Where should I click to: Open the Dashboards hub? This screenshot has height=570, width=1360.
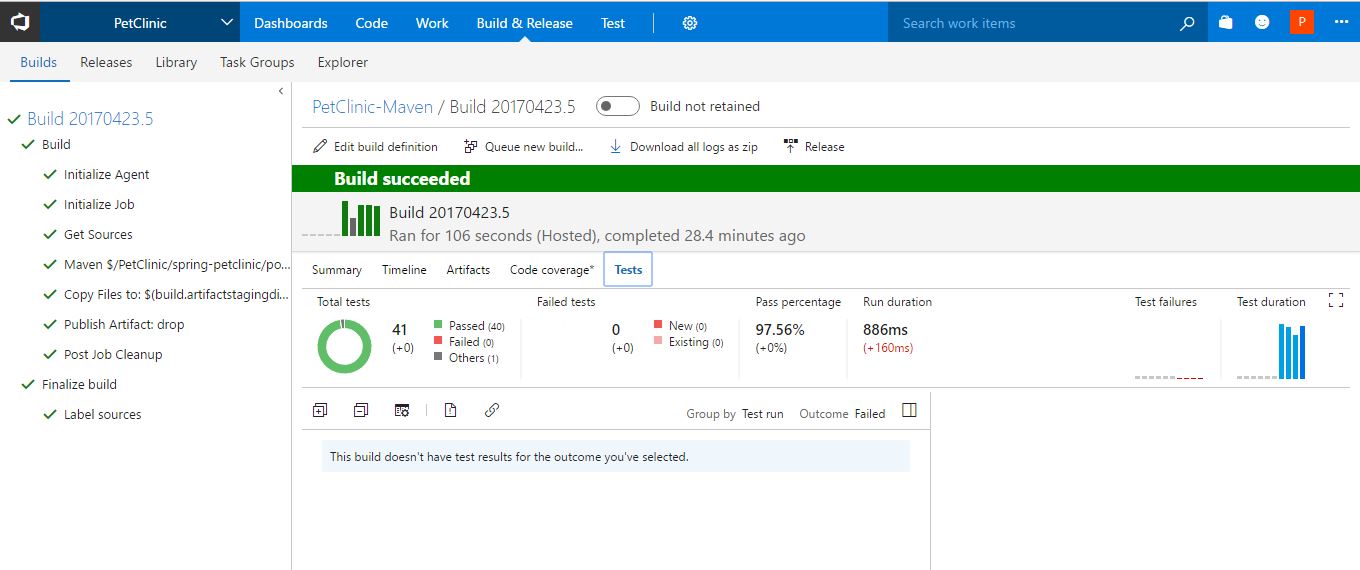290,23
